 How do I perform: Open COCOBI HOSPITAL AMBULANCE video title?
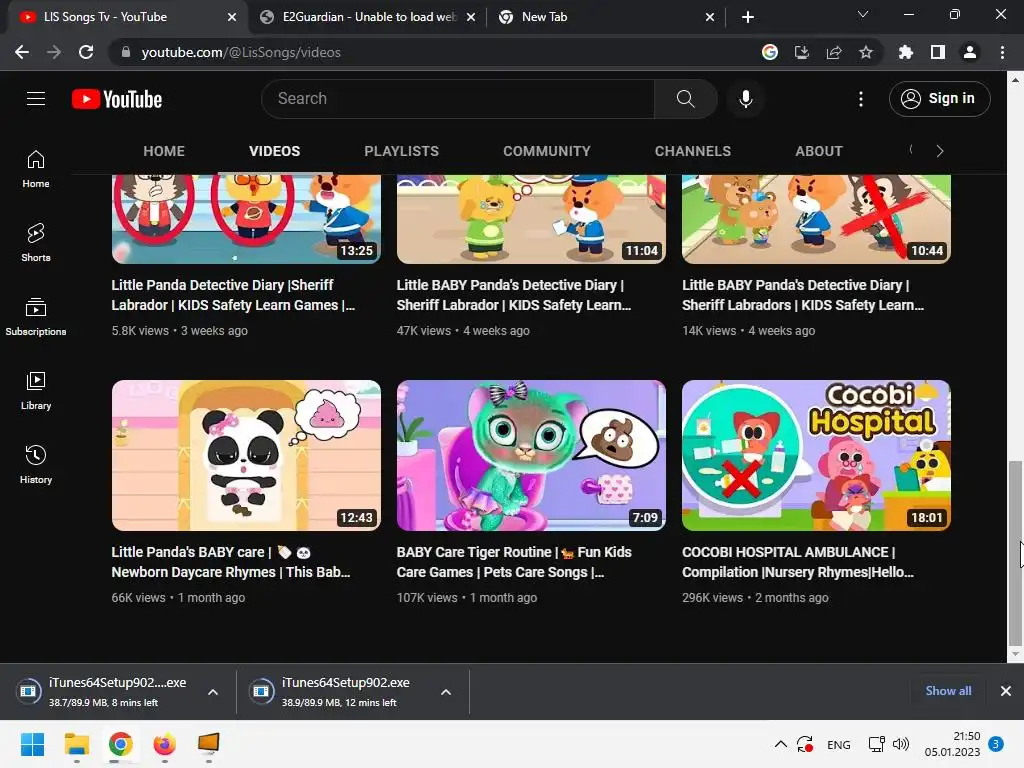pyautogui.click(x=797, y=562)
